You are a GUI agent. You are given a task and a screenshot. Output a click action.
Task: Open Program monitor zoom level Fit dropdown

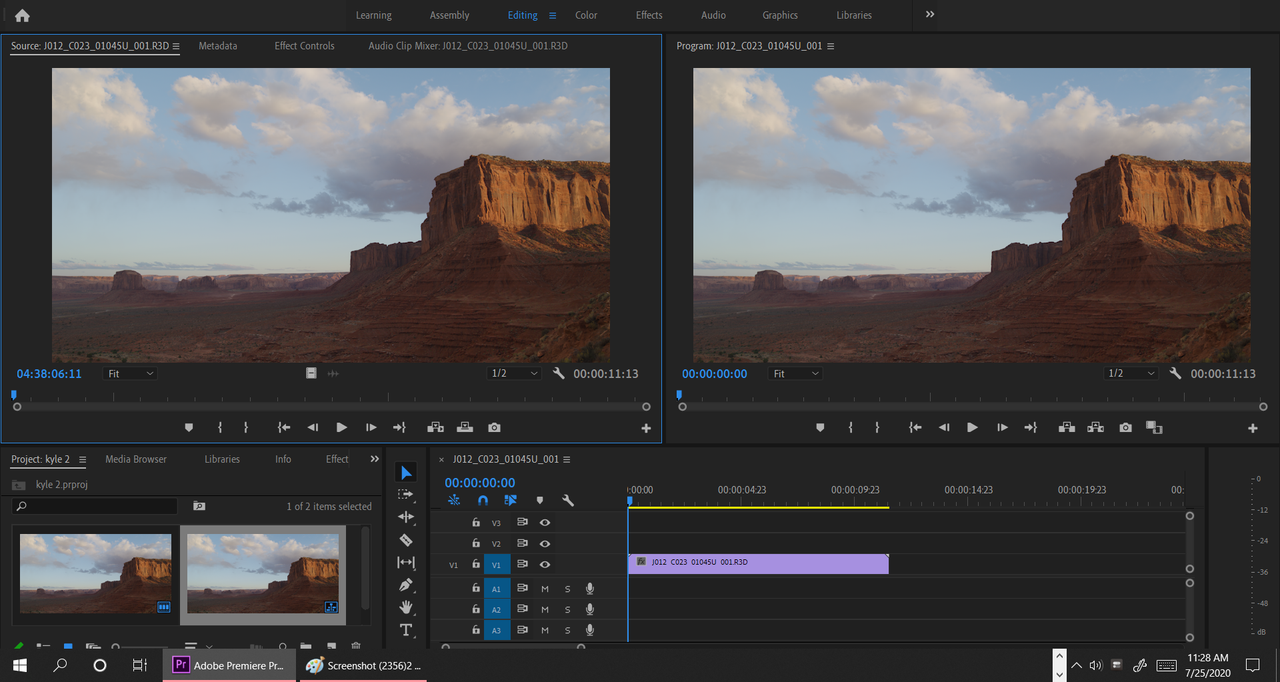795,373
